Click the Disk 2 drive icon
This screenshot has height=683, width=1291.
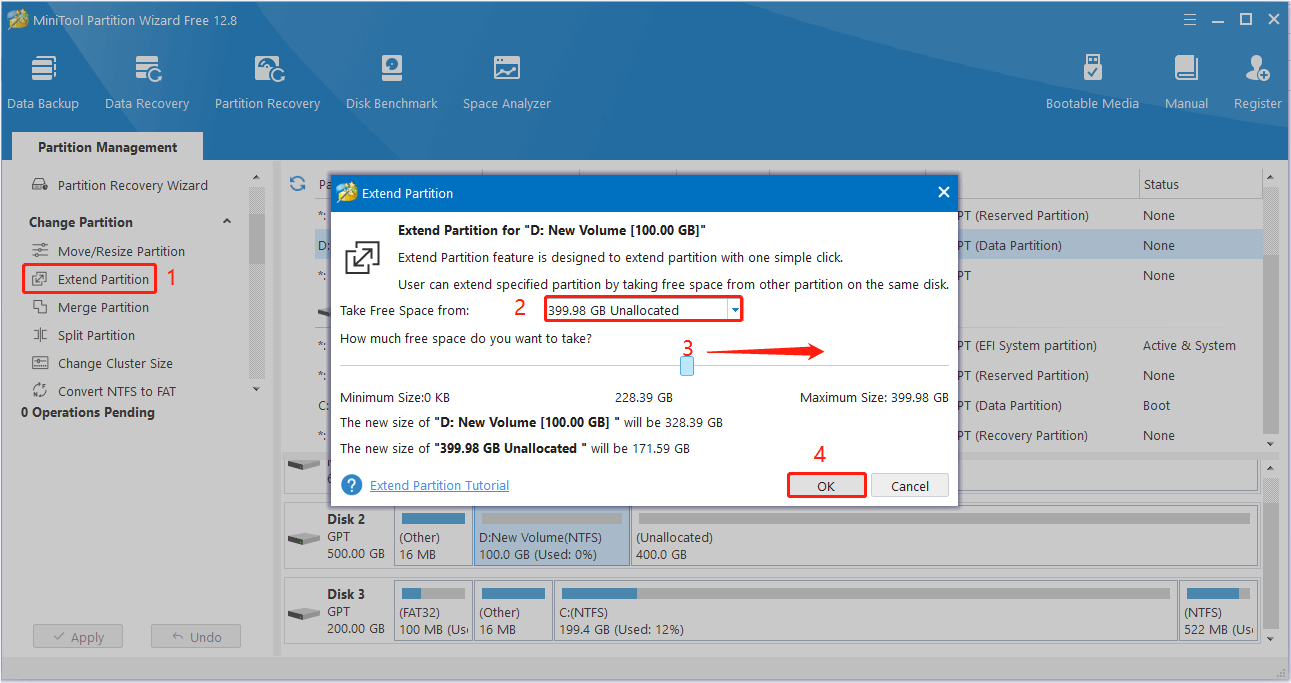[304, 537]
